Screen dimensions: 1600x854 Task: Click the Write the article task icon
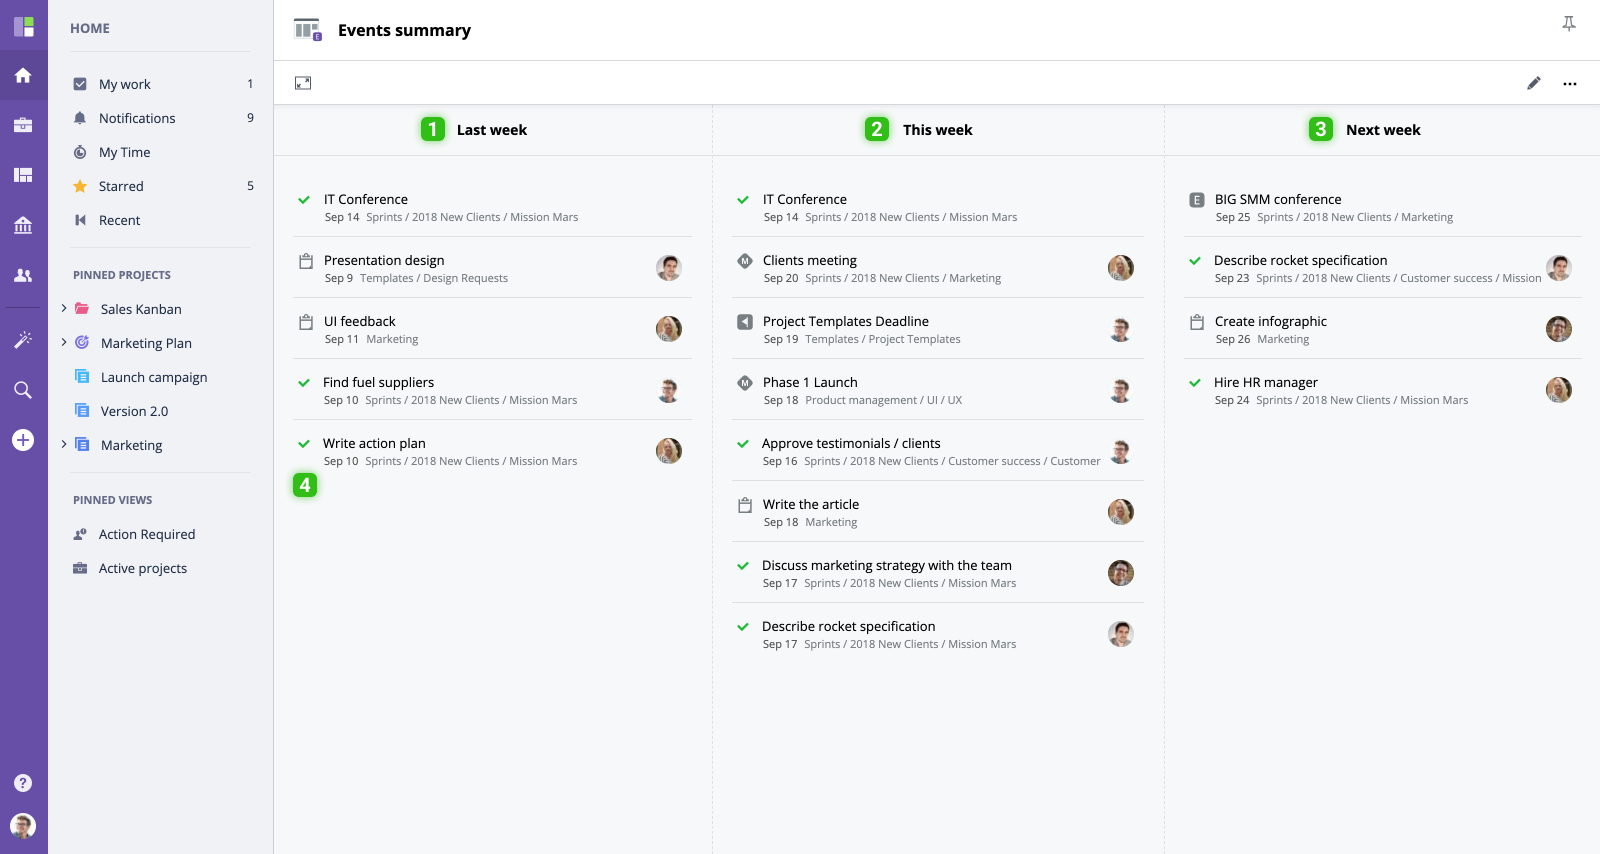point(745,505)
